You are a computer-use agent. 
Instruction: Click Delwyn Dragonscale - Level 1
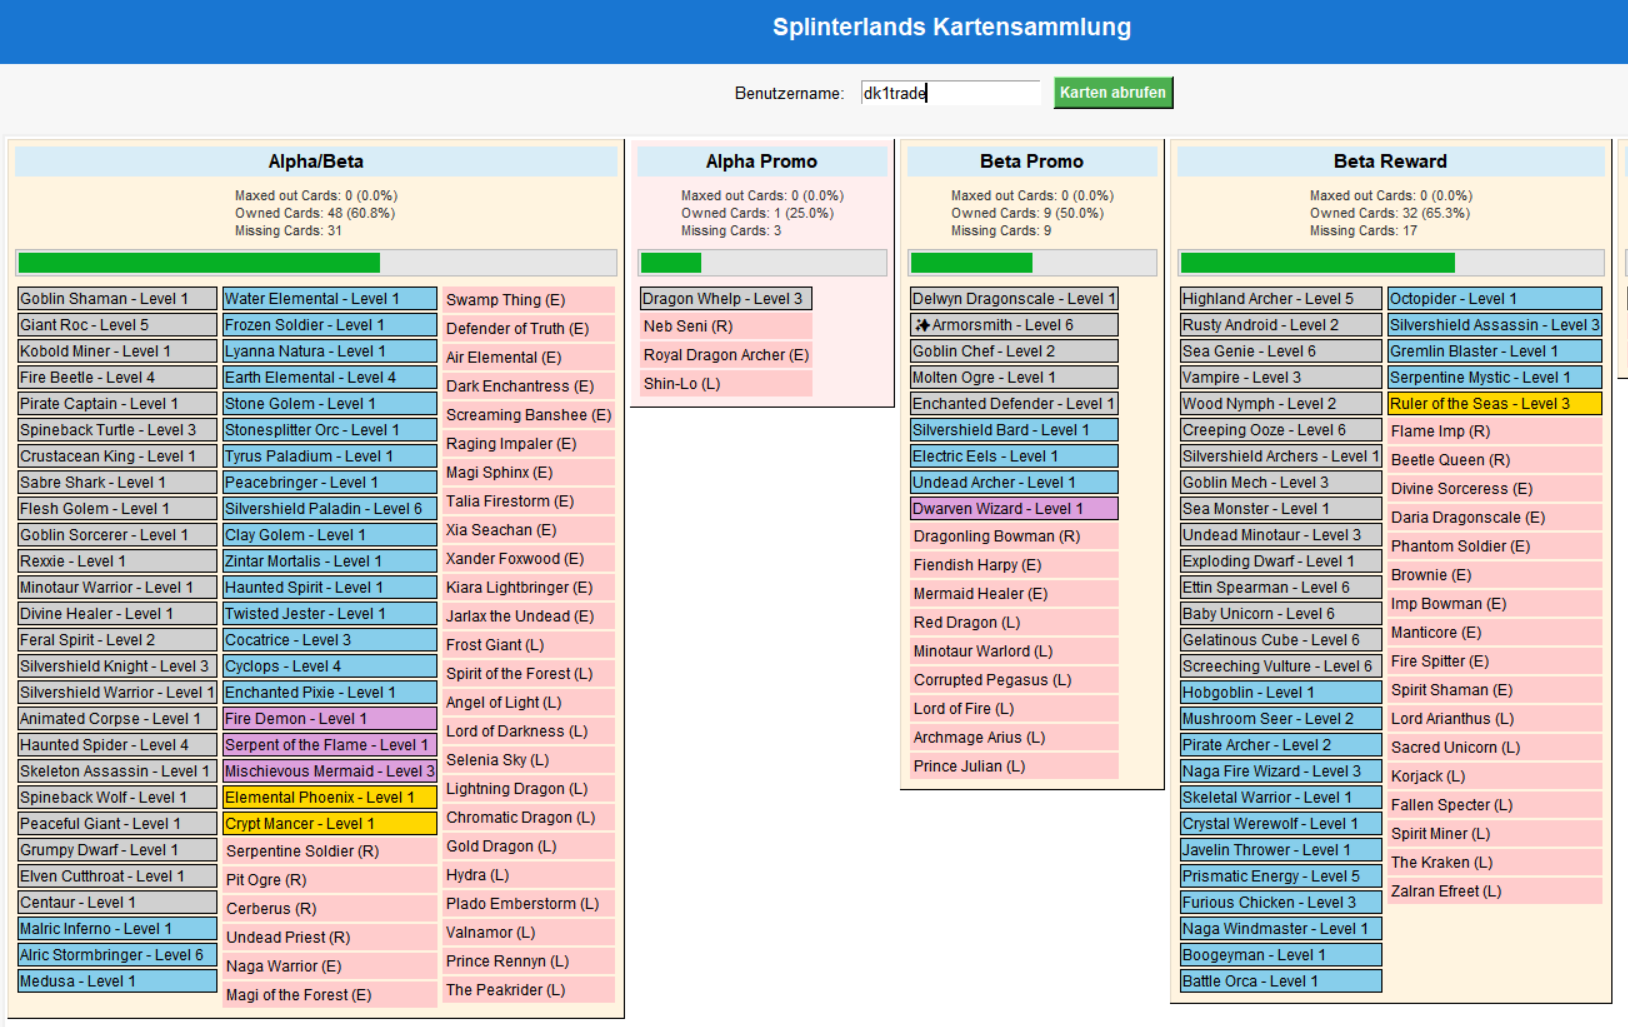[x=1014, y=299]
